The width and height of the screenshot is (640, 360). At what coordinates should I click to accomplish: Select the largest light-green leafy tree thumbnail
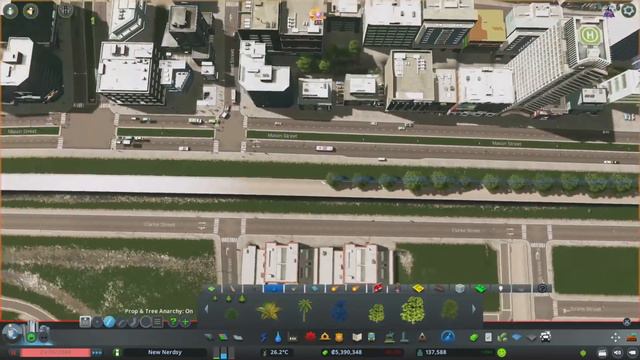coord(413,310)
